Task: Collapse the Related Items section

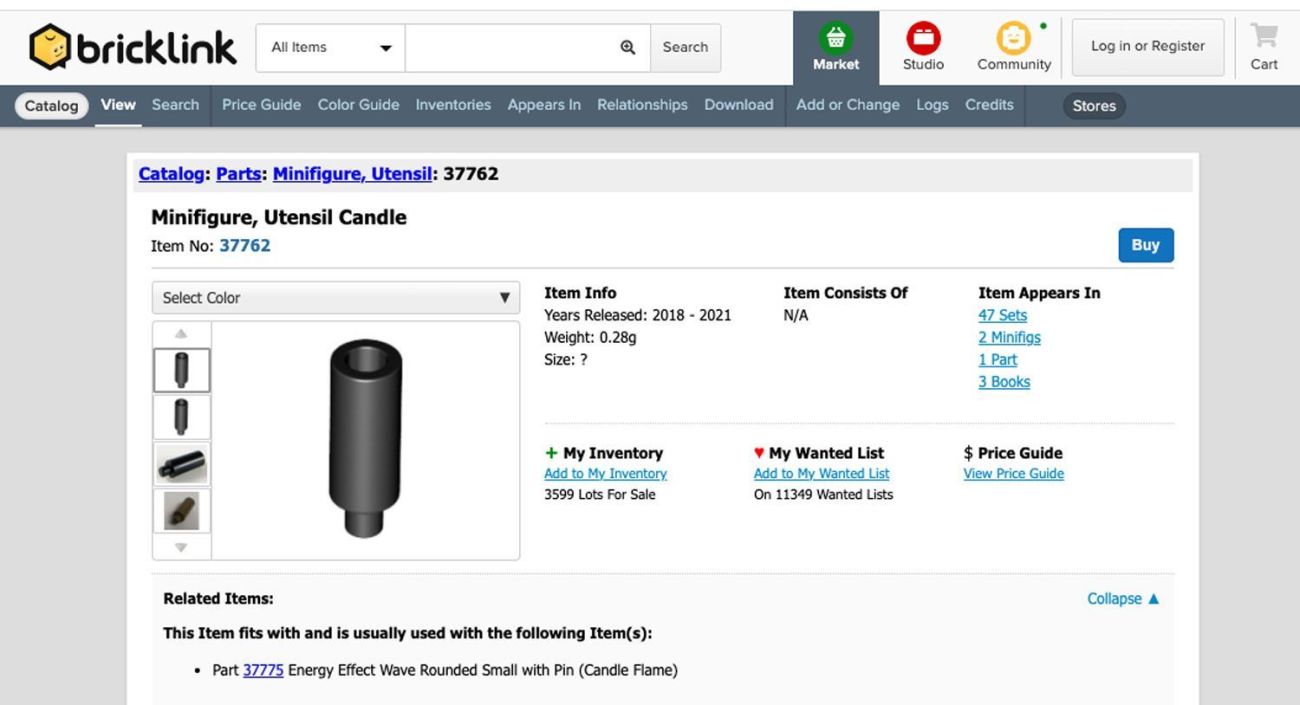Action: (1123, 599)
